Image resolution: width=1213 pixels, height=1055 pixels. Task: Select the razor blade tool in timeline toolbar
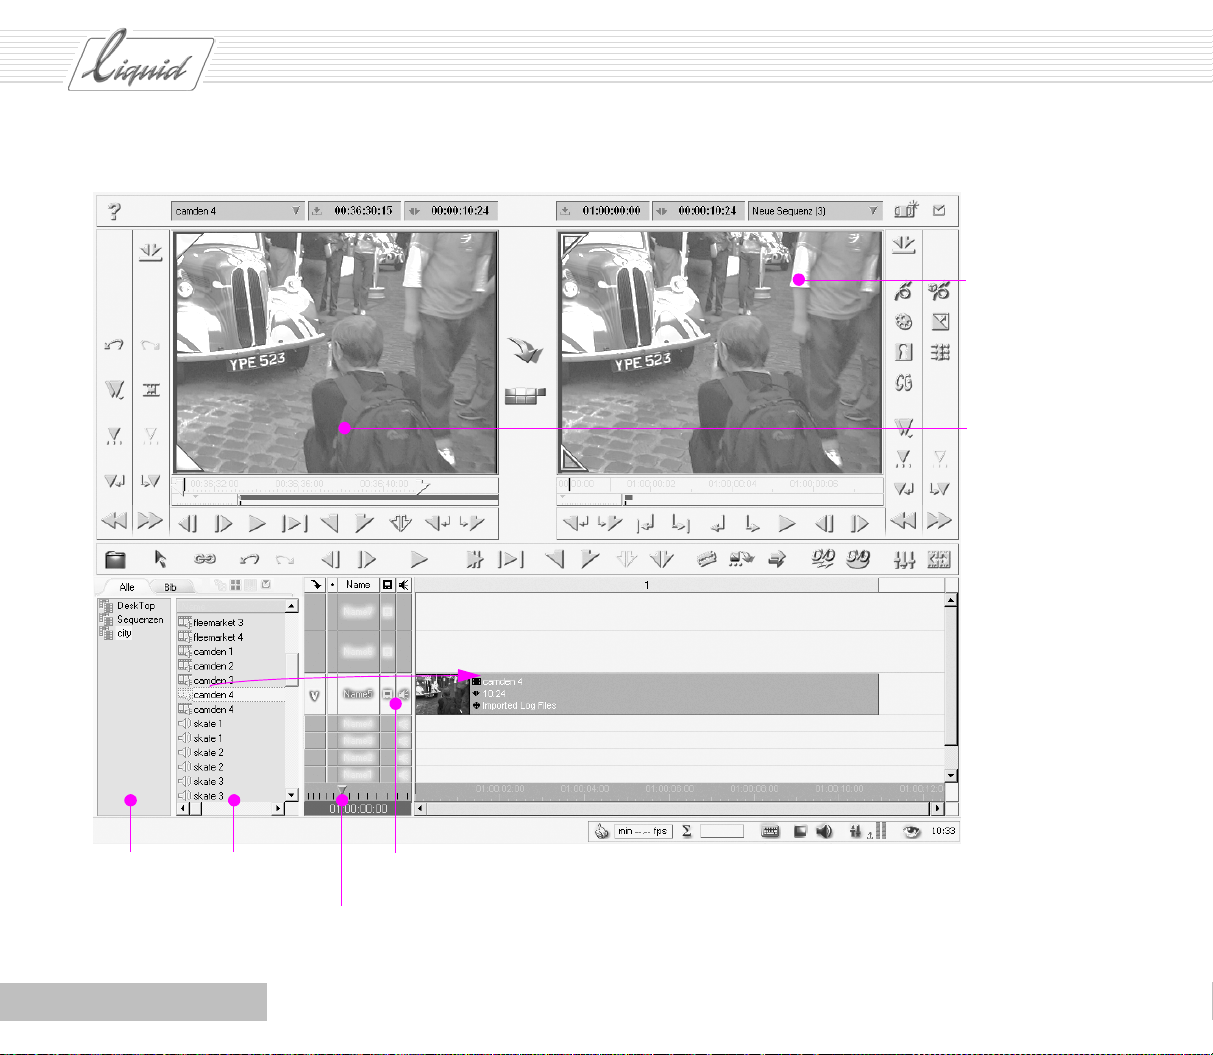tap(707, 560)
